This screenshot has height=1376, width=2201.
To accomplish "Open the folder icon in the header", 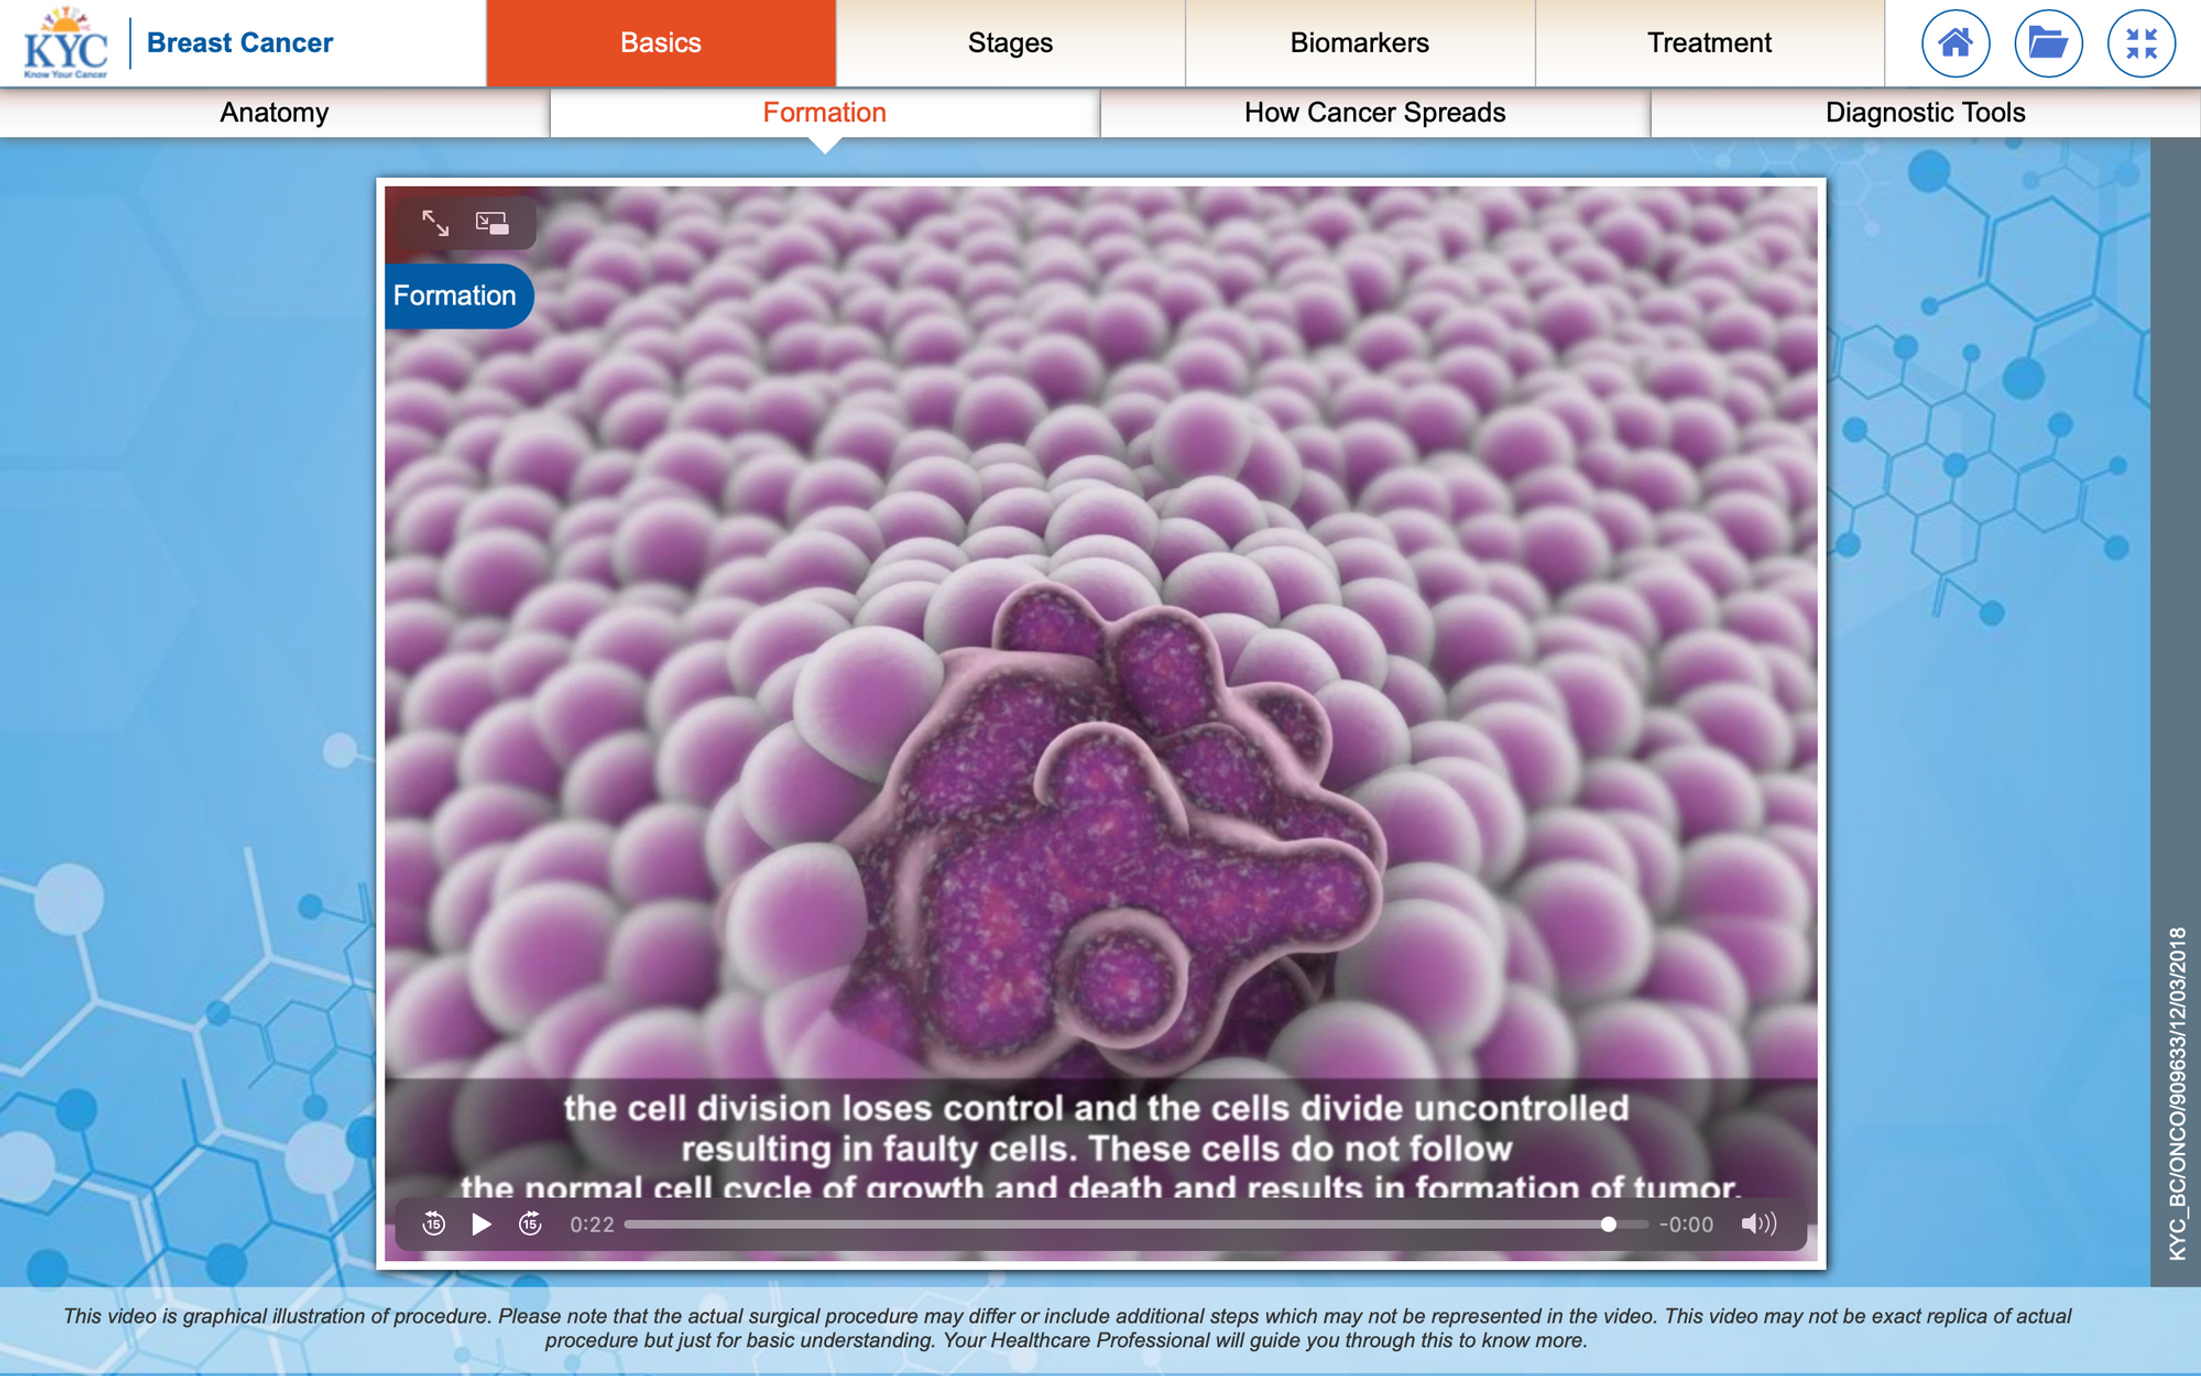I will [2047, 43].
